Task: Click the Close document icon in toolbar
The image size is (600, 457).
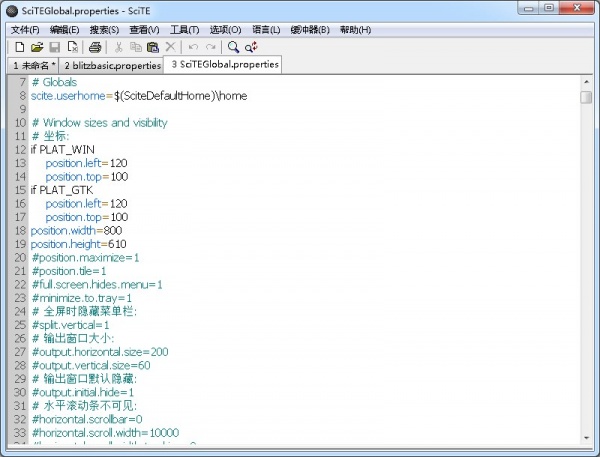Action: [x=73, y=47]
